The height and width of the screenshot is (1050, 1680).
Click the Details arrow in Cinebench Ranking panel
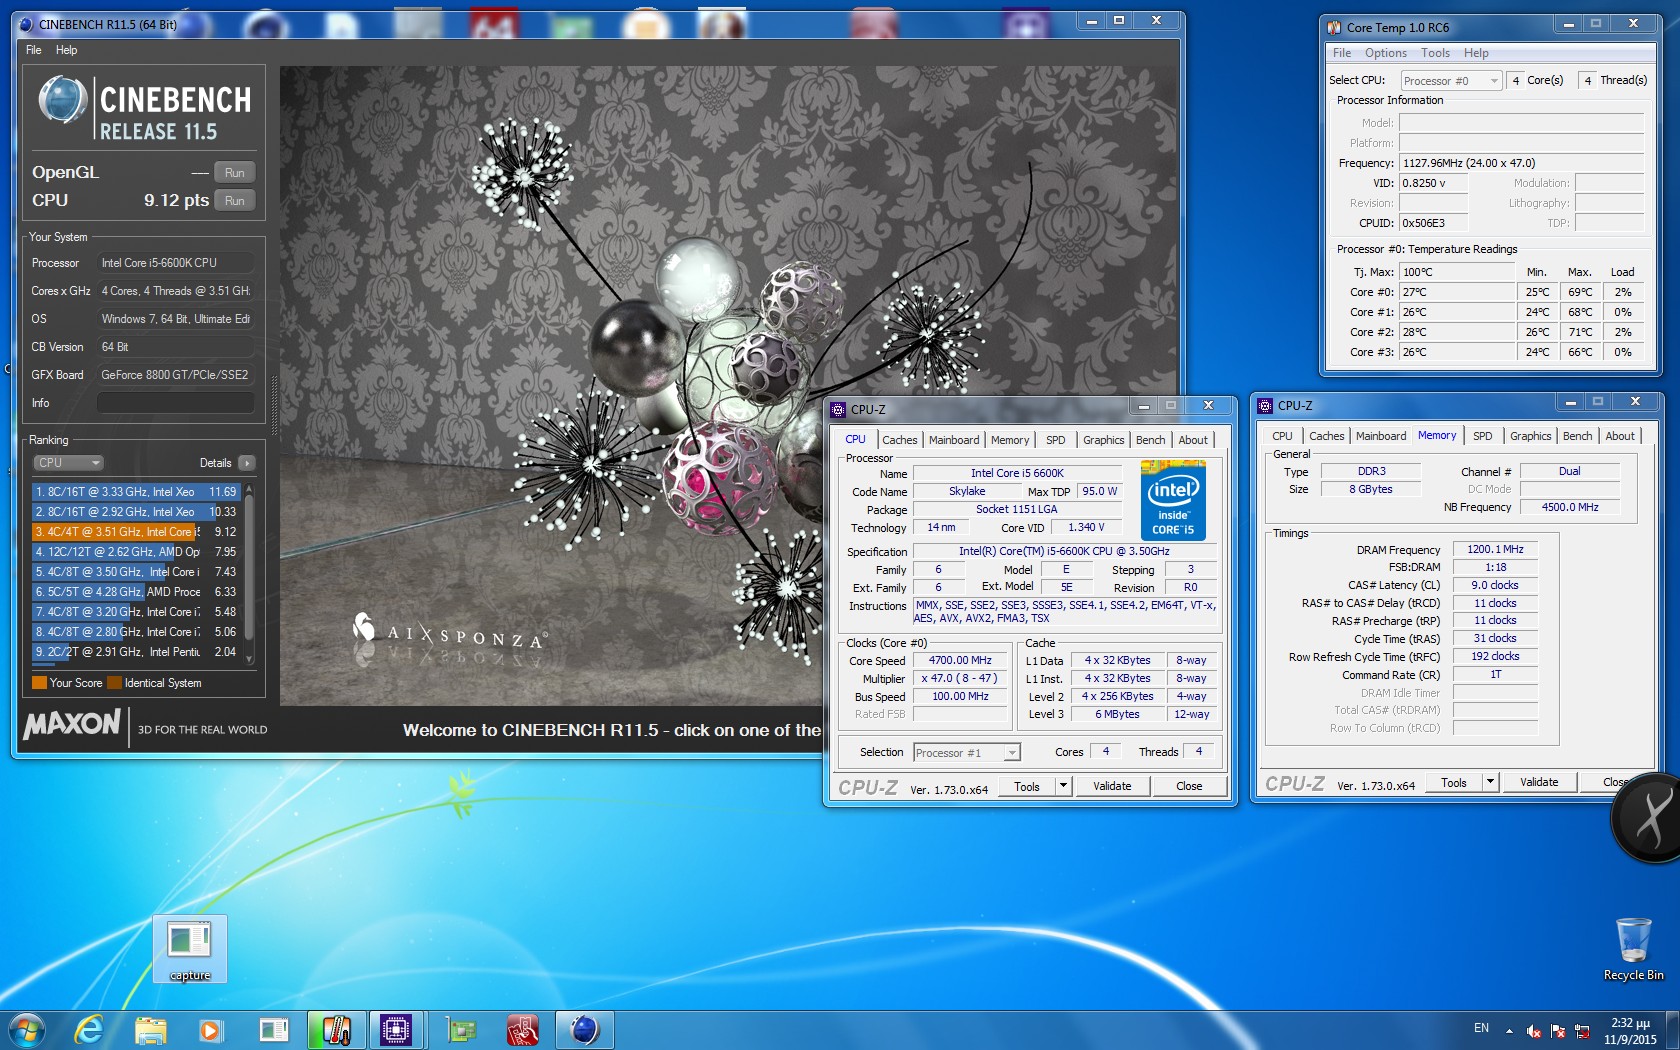[x=247, y=463]
